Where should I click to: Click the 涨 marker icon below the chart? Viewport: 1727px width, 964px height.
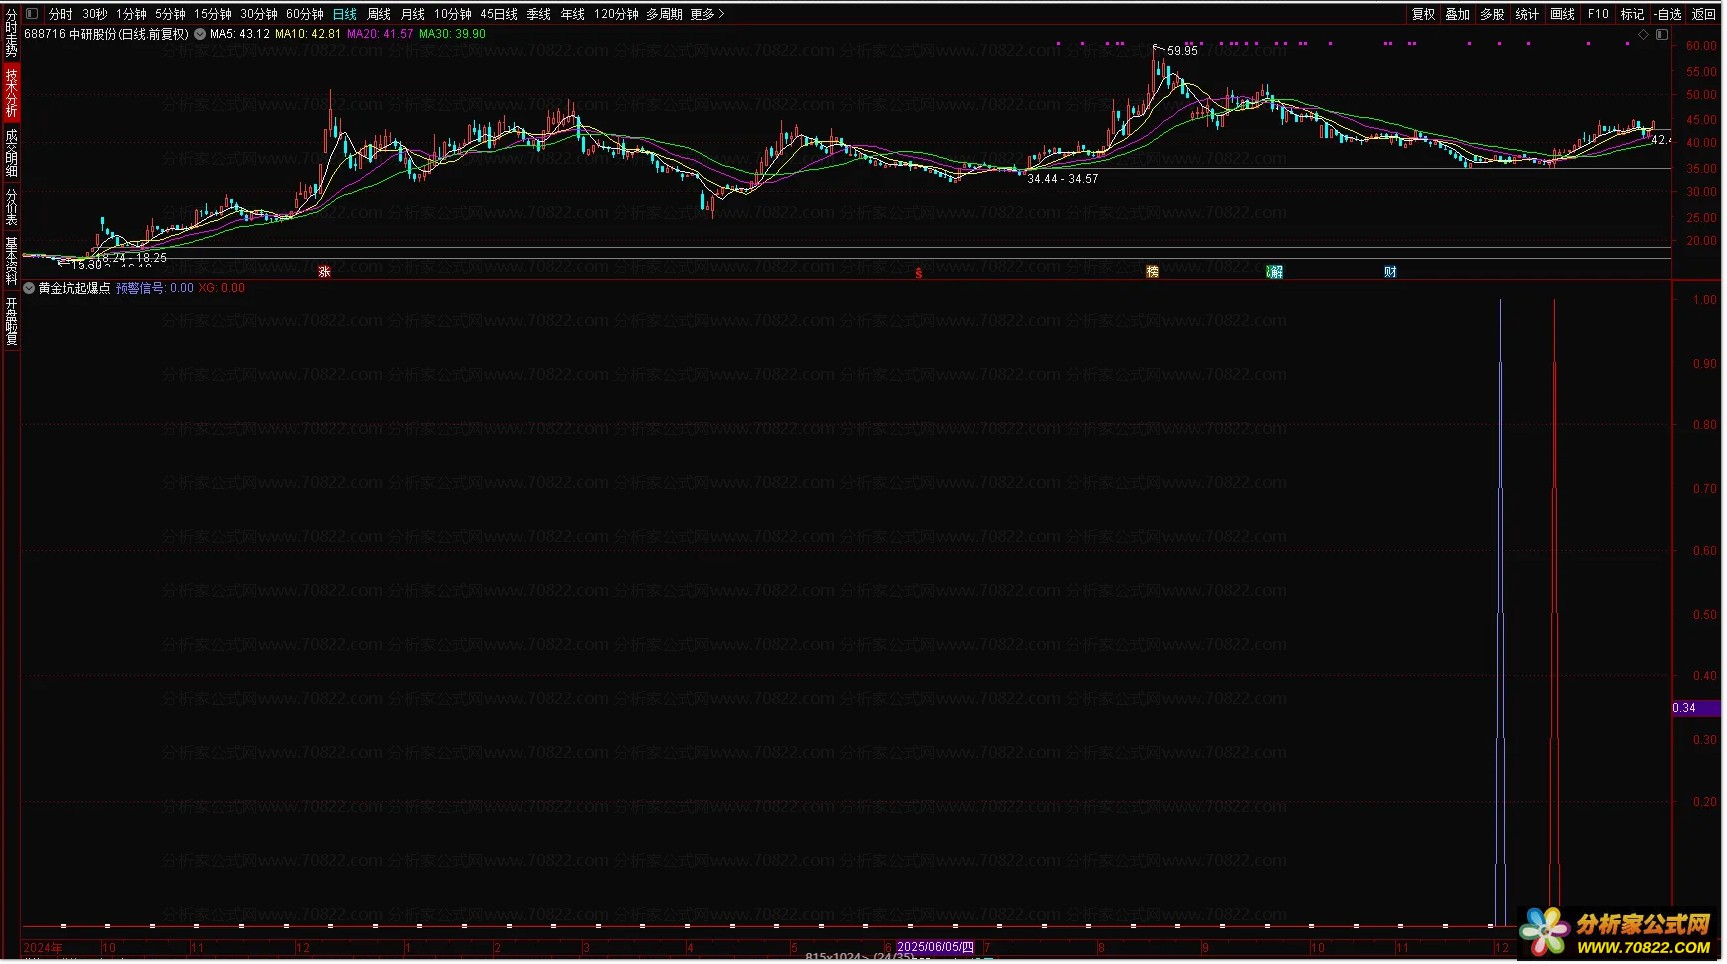click(324, 272)
